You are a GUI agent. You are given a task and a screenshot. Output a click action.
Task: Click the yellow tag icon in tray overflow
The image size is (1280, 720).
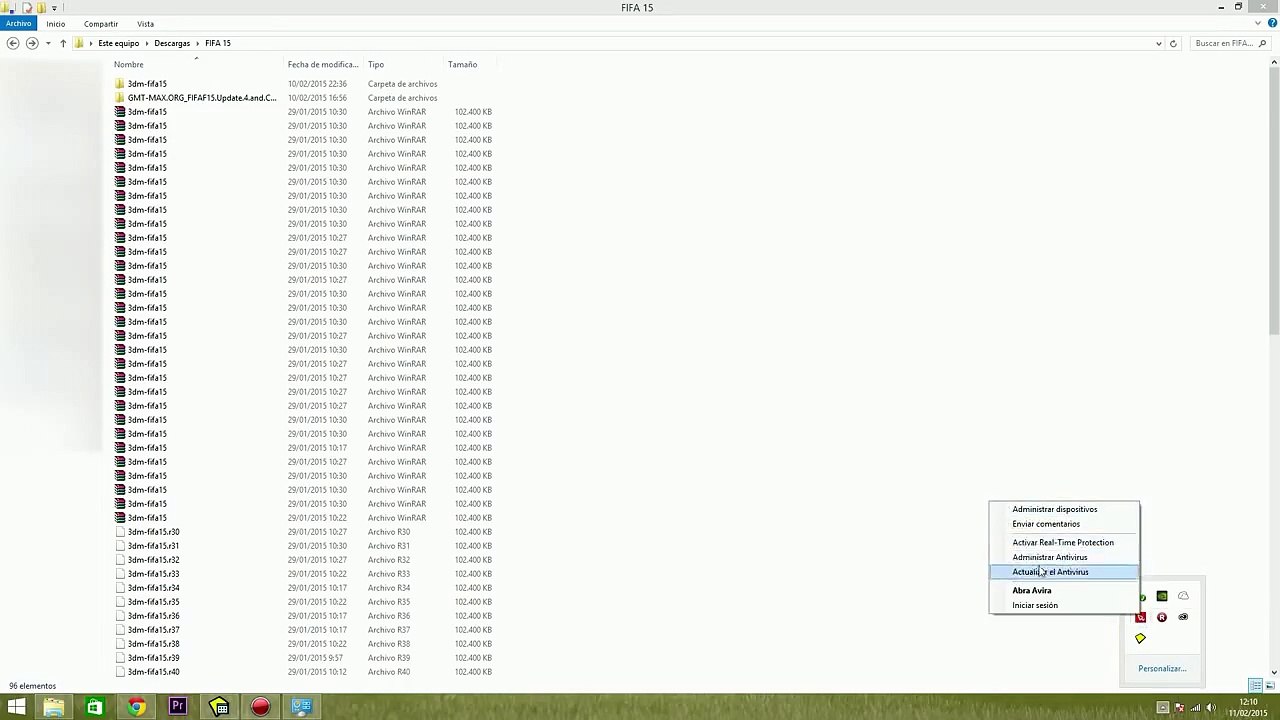tap(1140, 639)
